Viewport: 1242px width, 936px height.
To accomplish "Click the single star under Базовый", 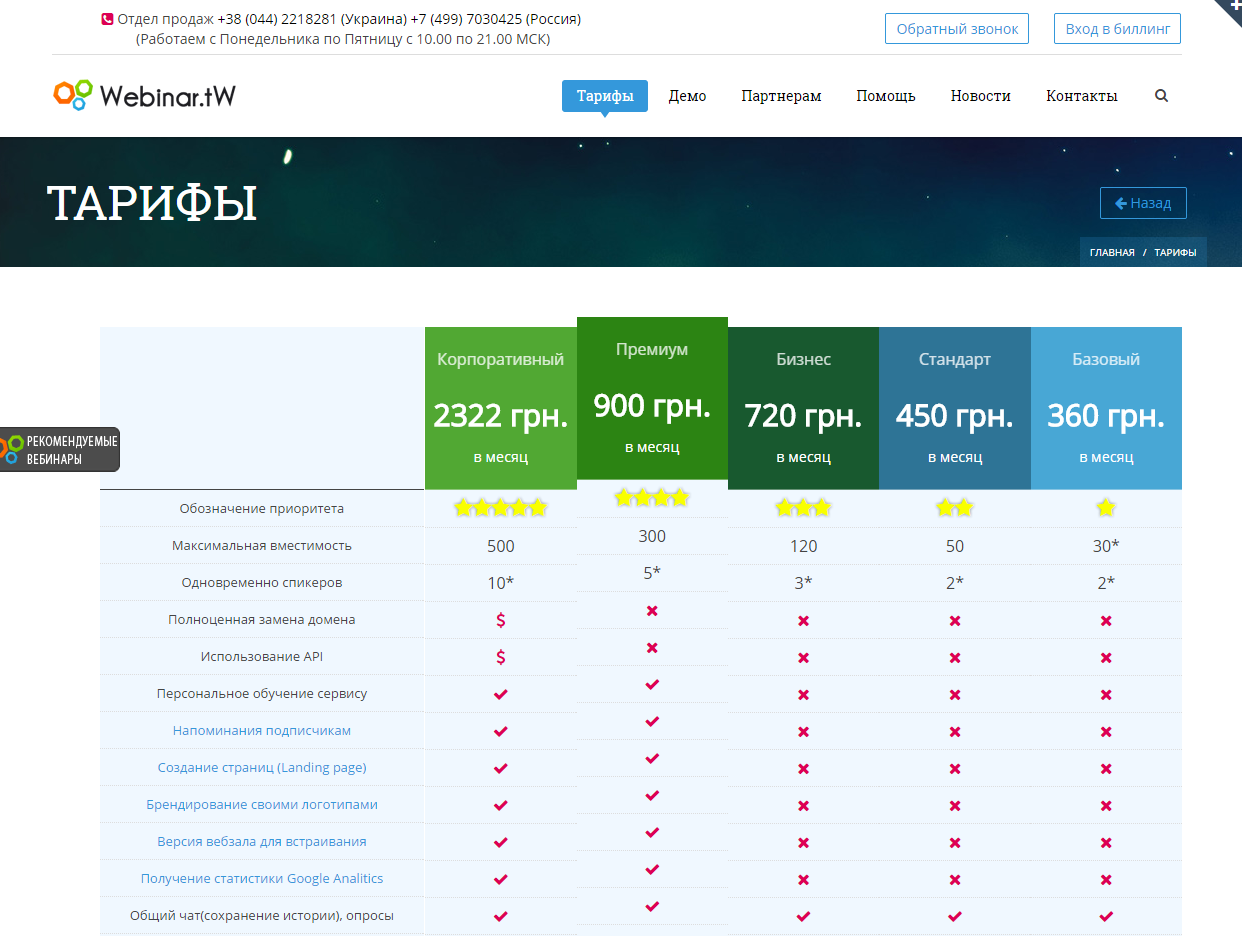I will coord(1106,508).
